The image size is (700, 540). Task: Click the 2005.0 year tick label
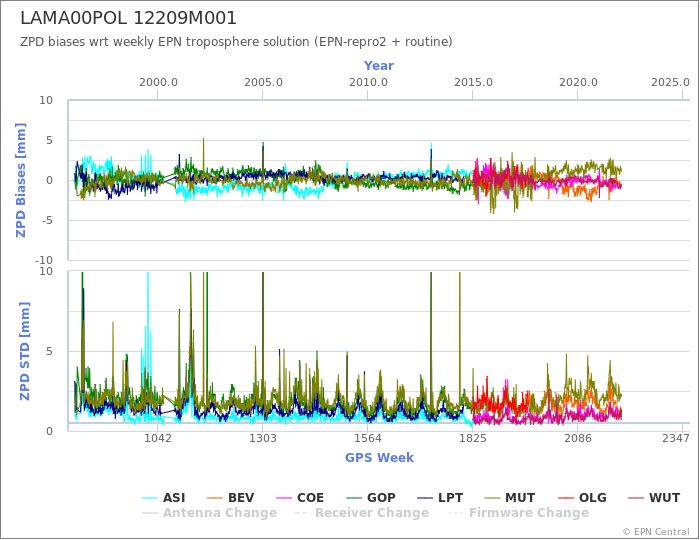[263, 83]
